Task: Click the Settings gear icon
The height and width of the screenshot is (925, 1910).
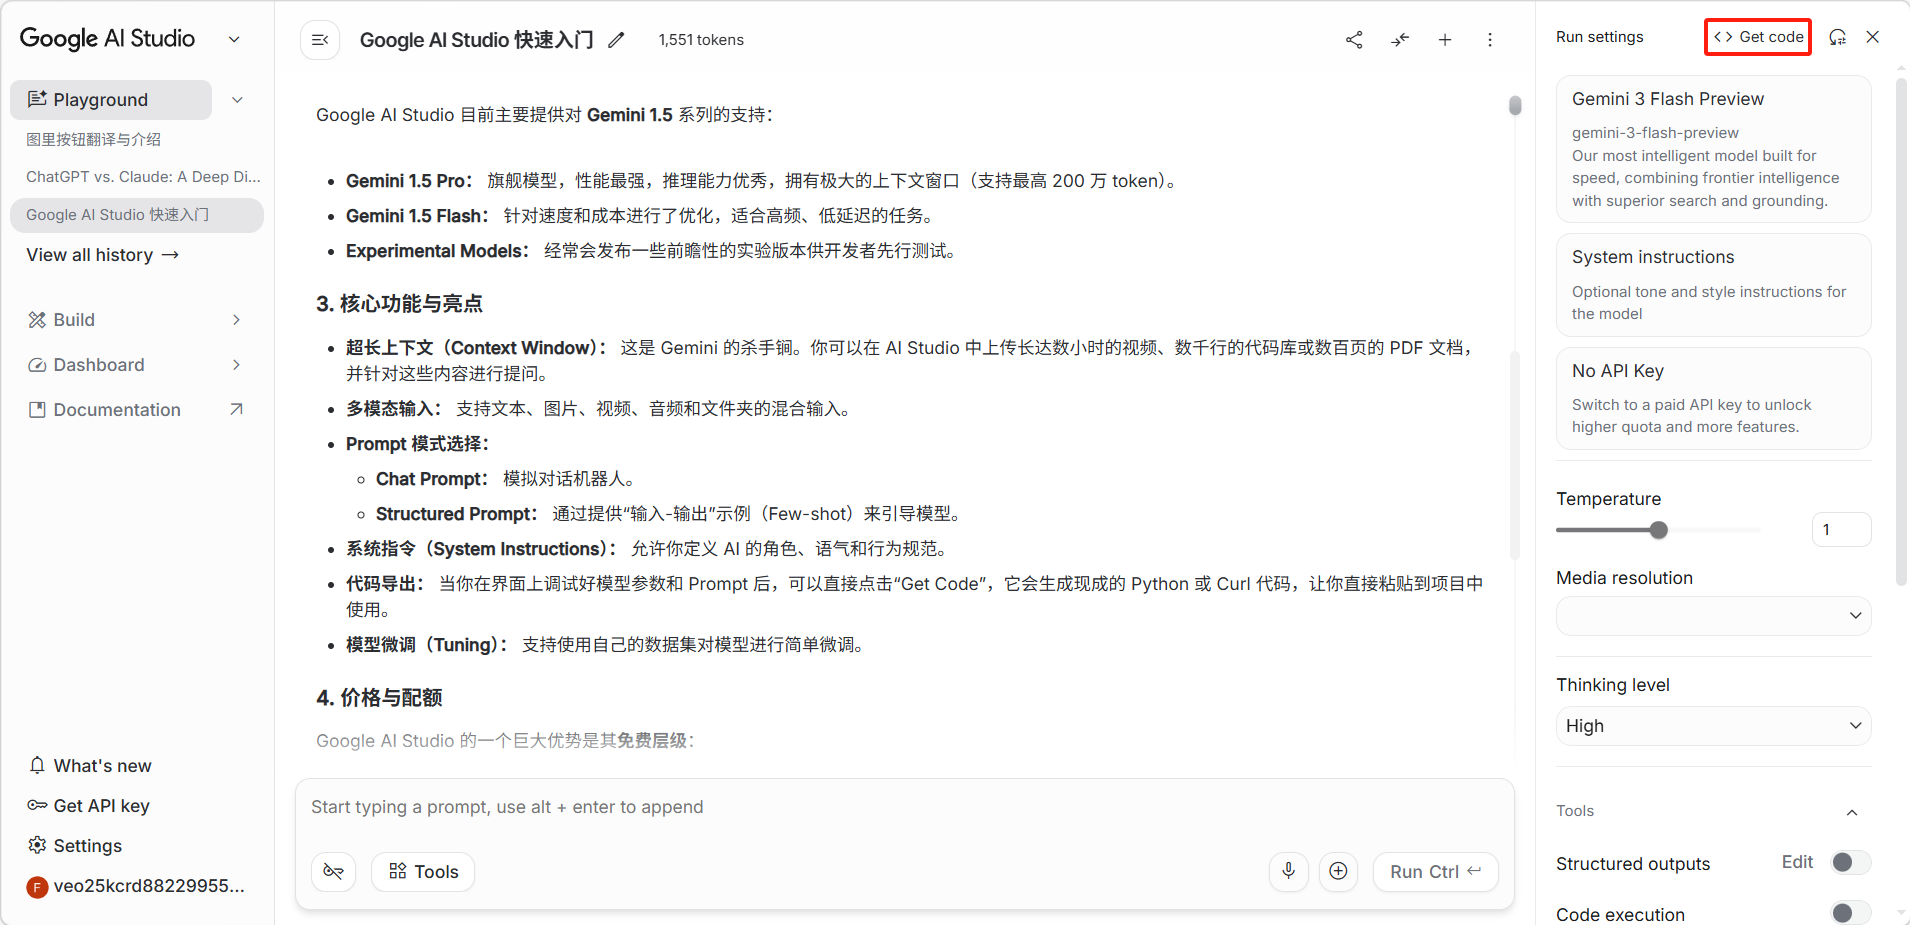Action: pyautogui.click(x=37, y=845)
